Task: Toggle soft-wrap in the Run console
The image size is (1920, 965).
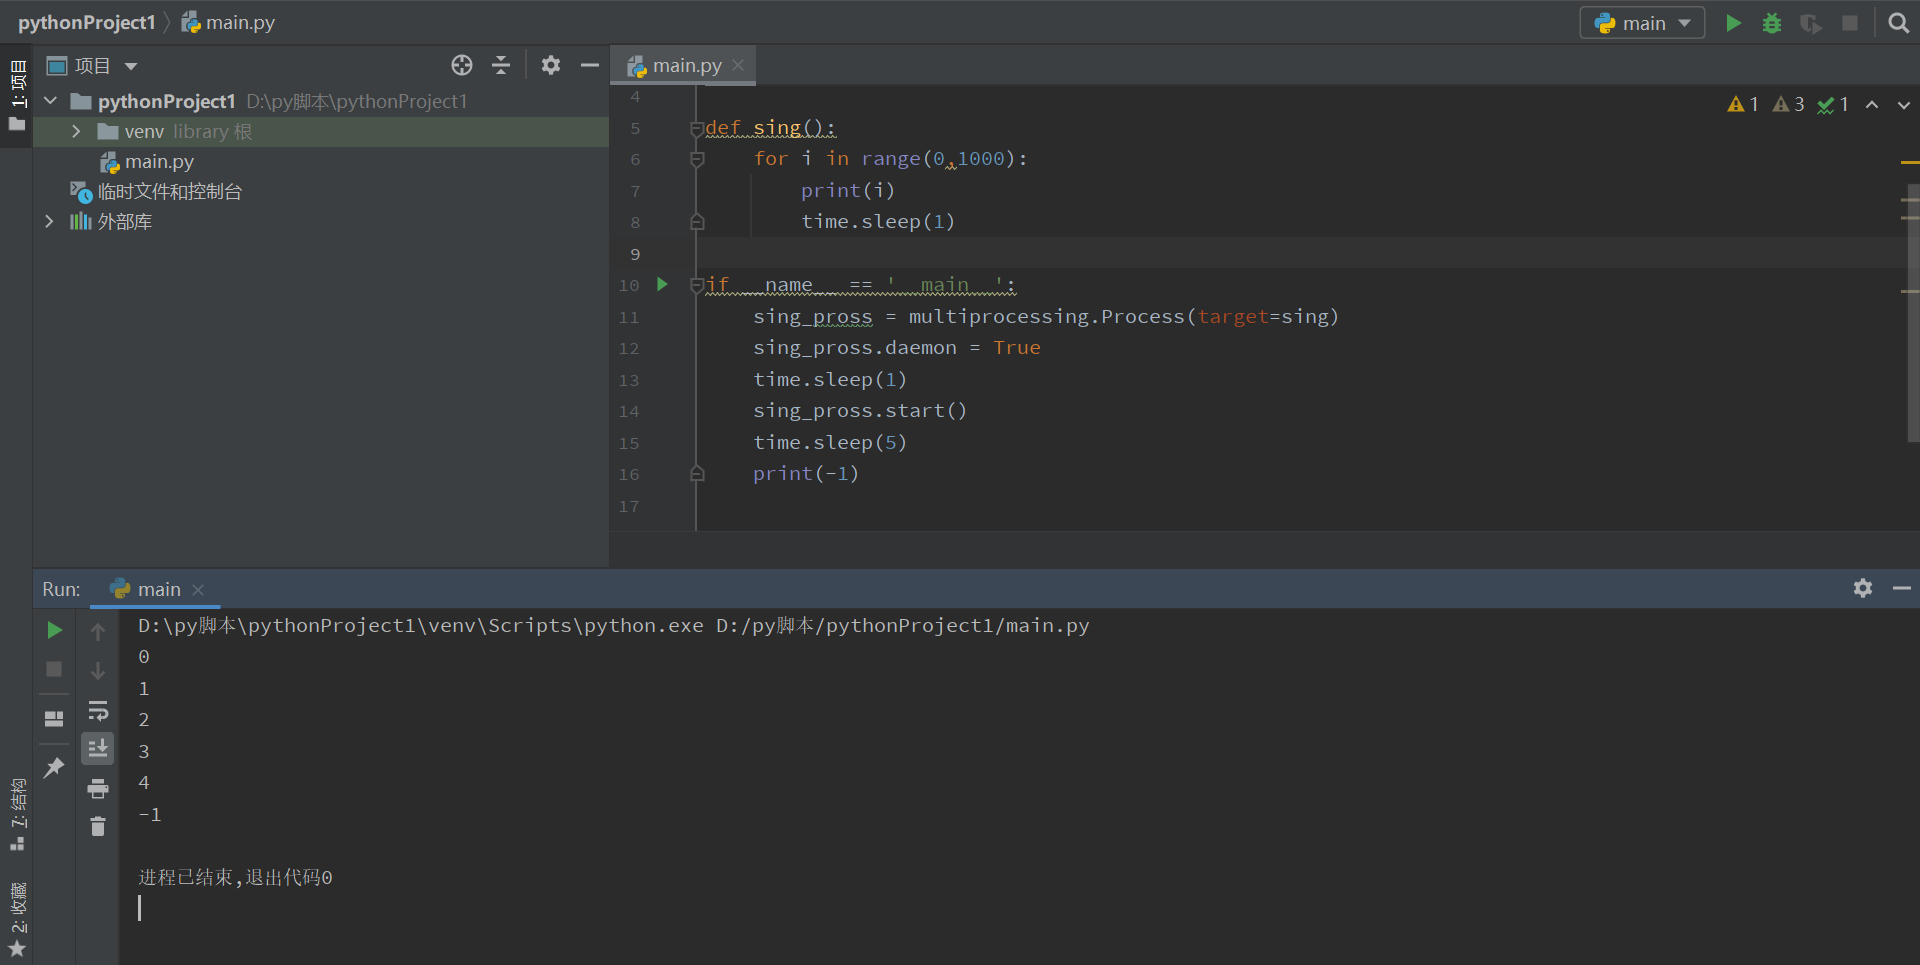Action: coord(98,711)
